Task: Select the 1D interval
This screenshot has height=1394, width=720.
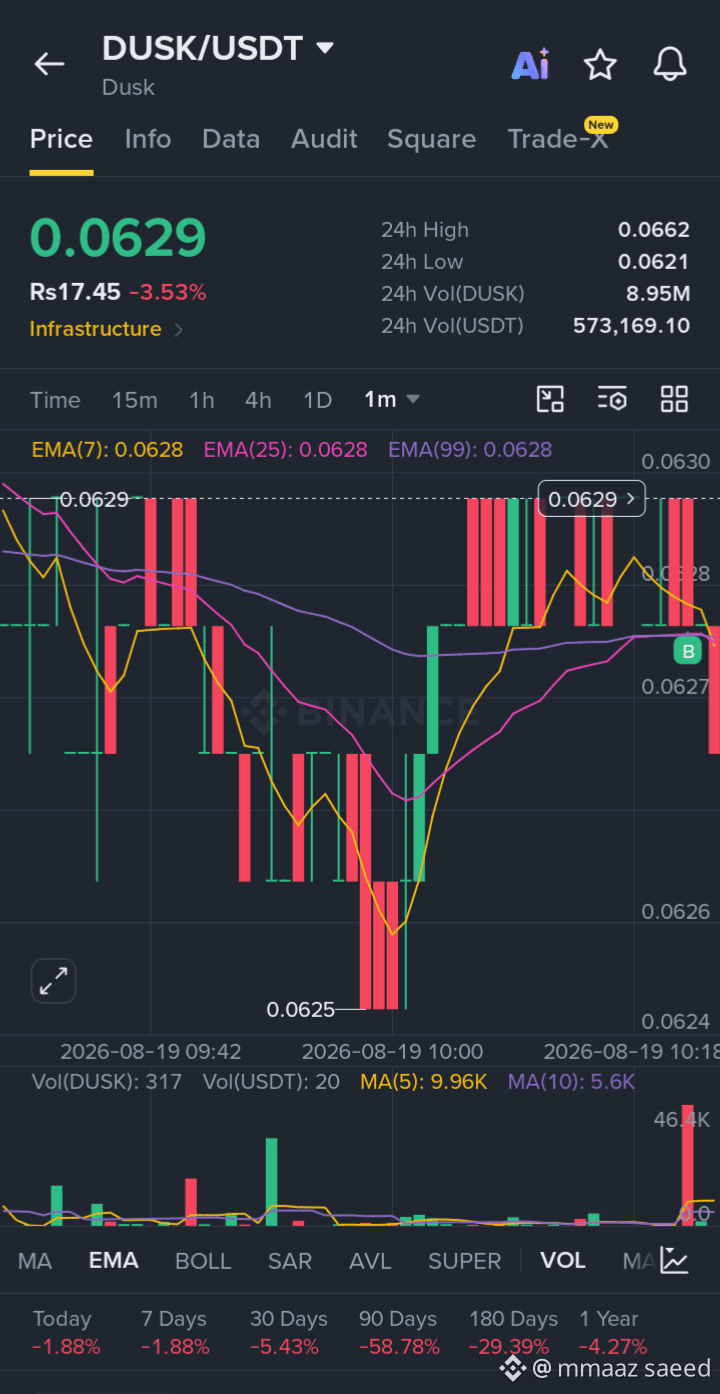Action: (318, 400)
